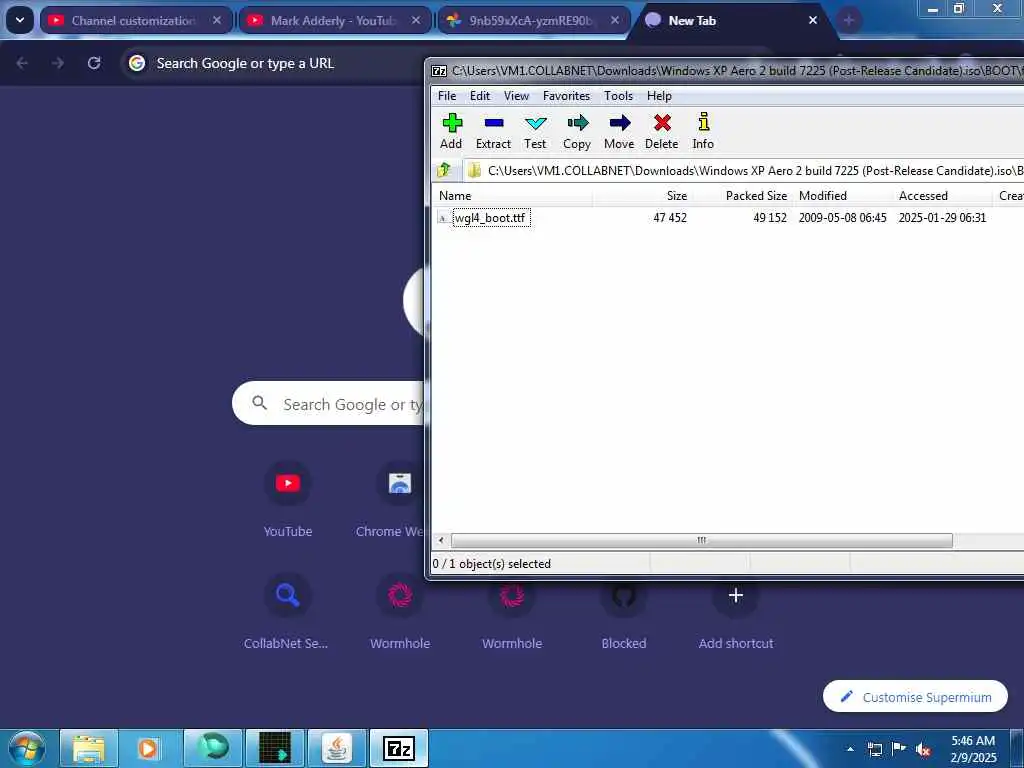Click the Copy toolbar icon in 7-Zip
The width and height of the screenshot is (1024, 768).
pos(577,131)
